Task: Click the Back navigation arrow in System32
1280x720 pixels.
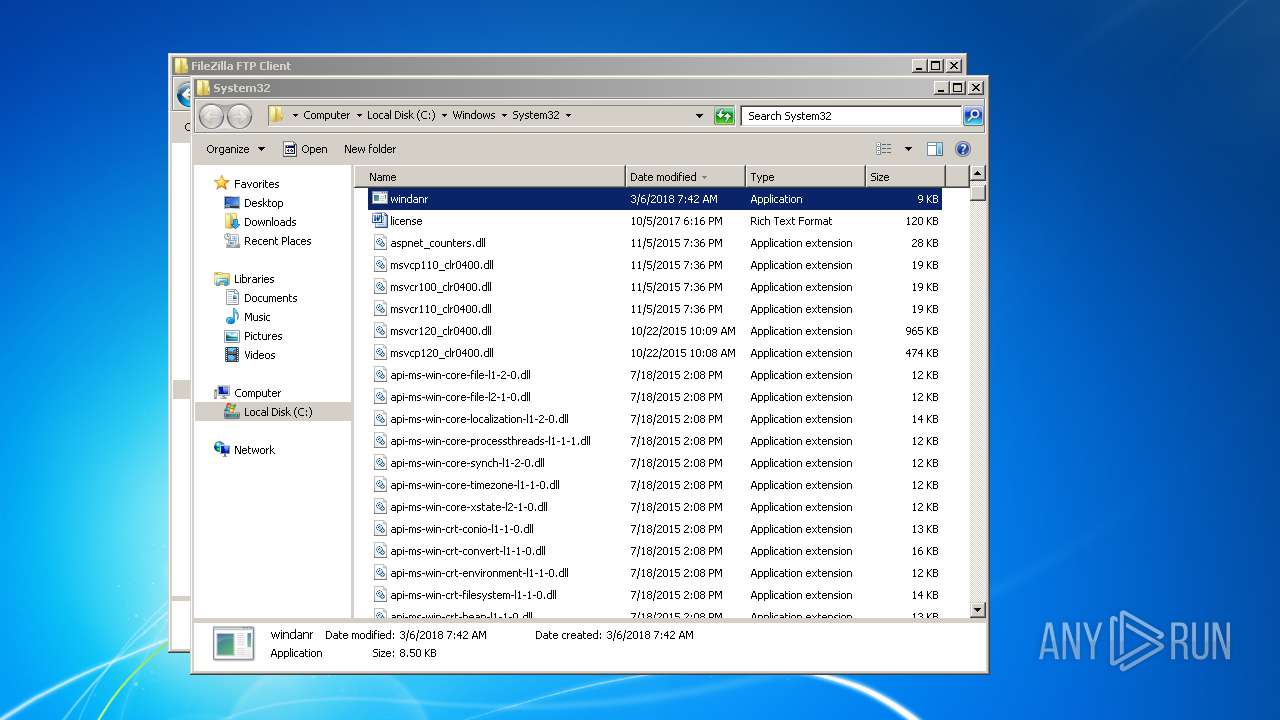Action: click(211, 116)
